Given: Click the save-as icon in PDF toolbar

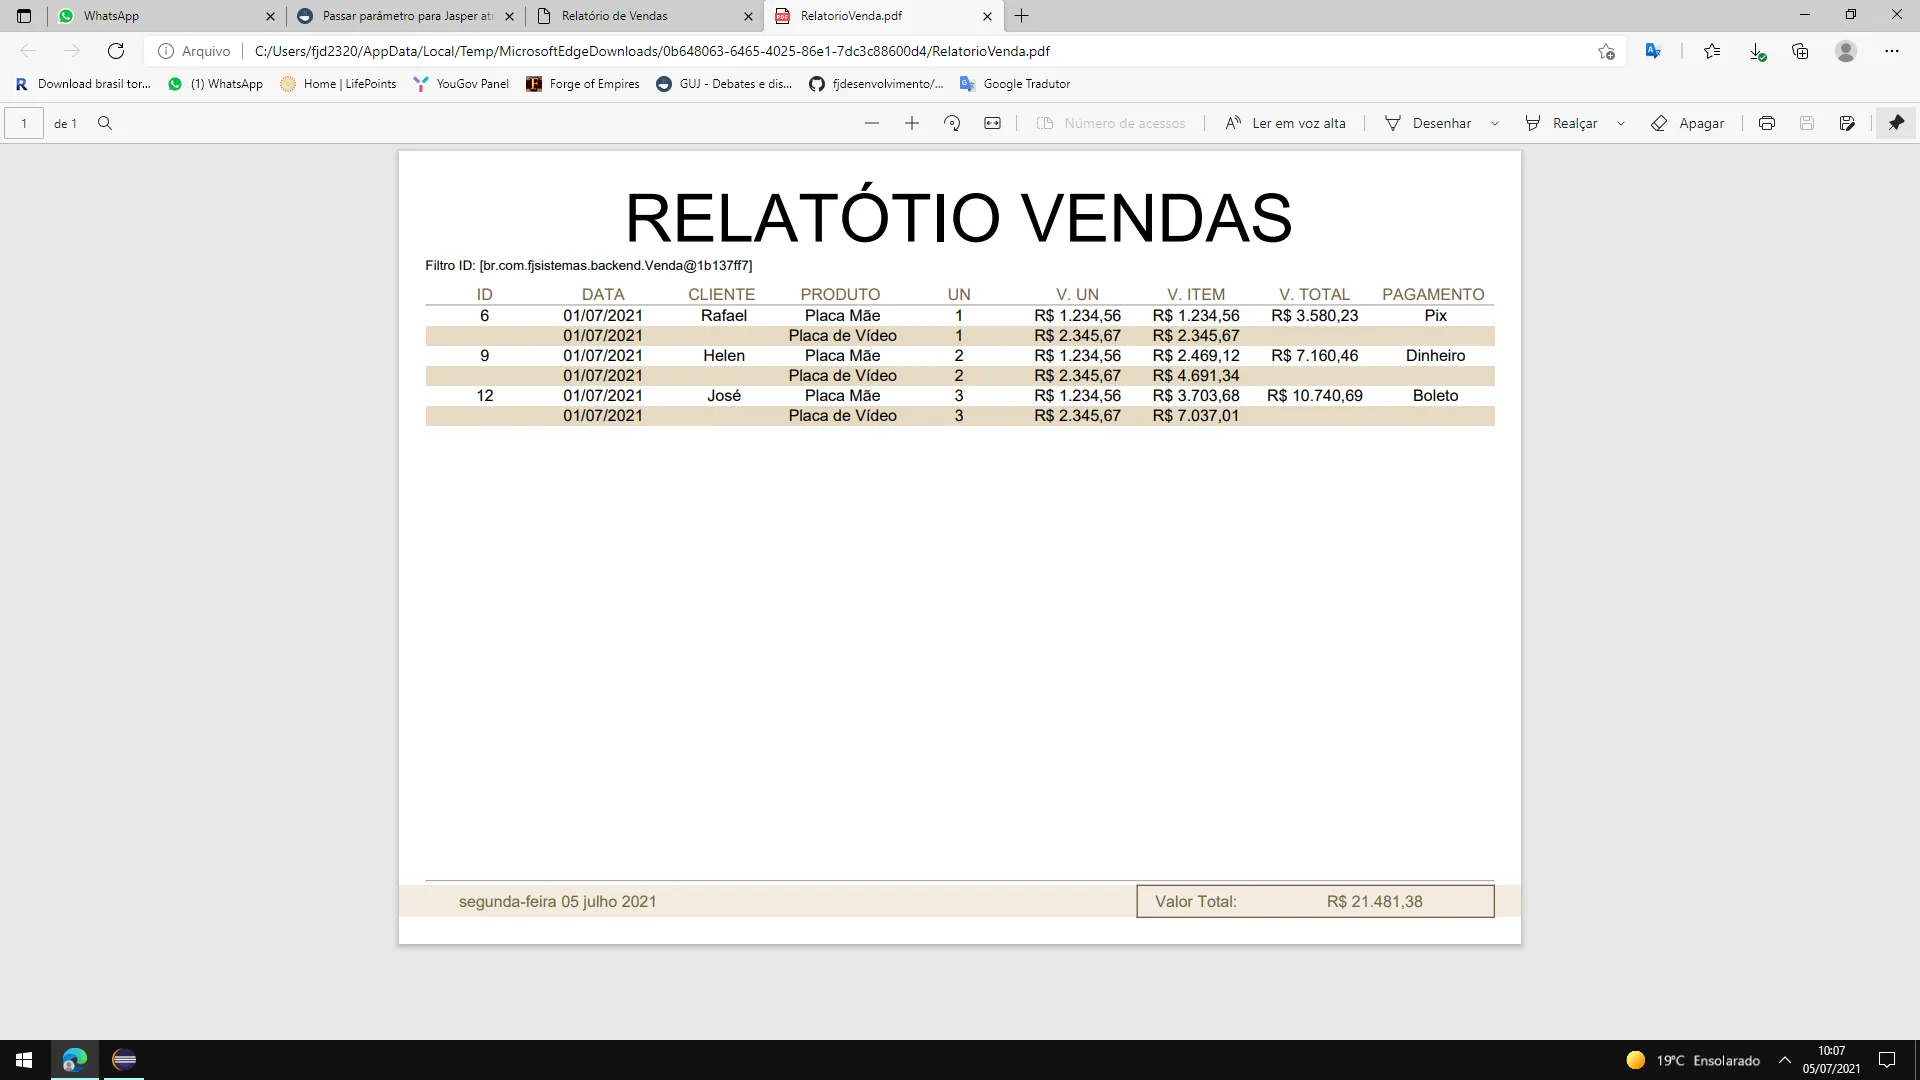Looking at the screenshot, I should coord(1847,123).
